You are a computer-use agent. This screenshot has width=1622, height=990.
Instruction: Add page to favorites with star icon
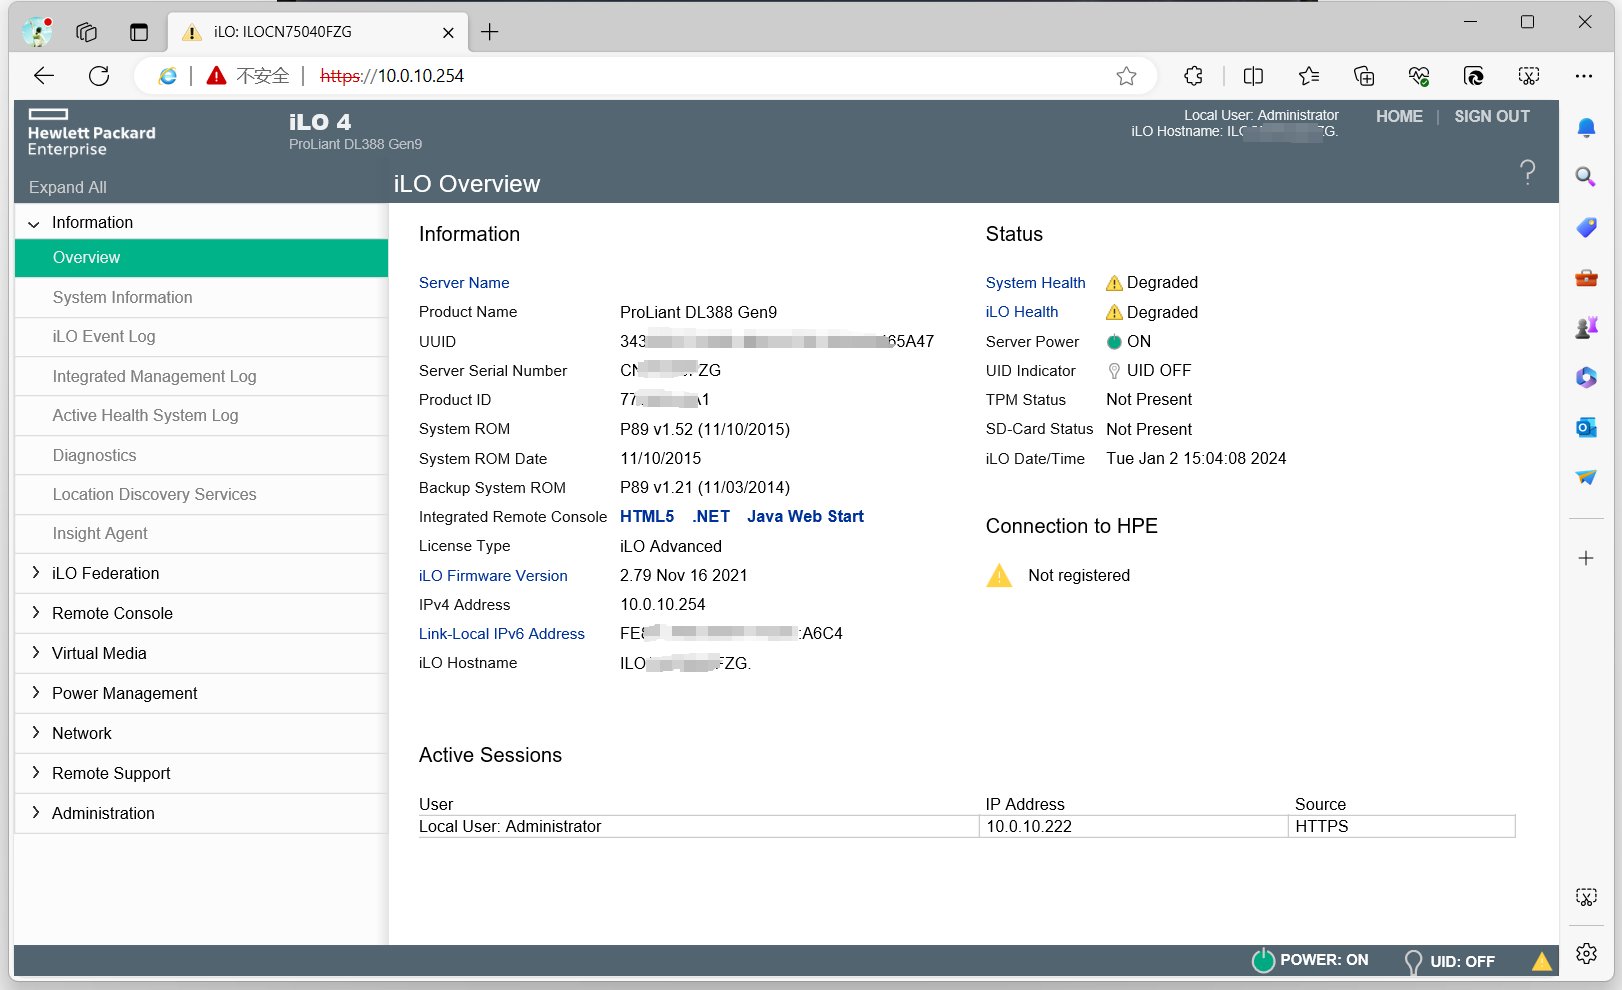[1126, 76]
